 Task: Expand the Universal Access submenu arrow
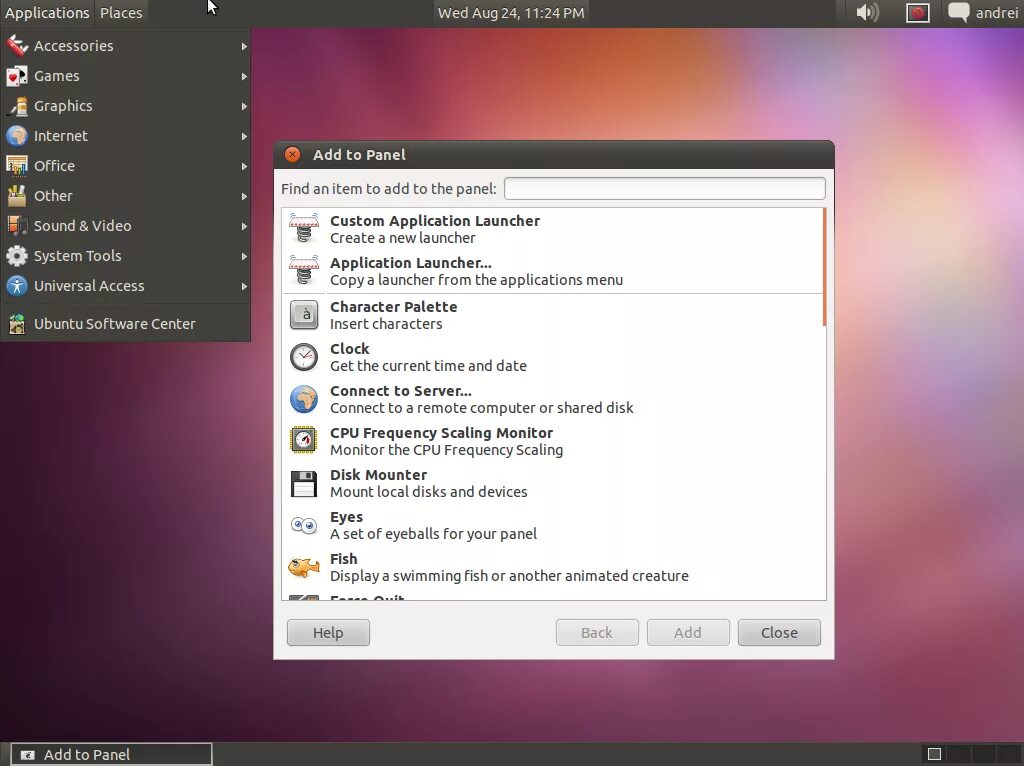pos(244,287)
